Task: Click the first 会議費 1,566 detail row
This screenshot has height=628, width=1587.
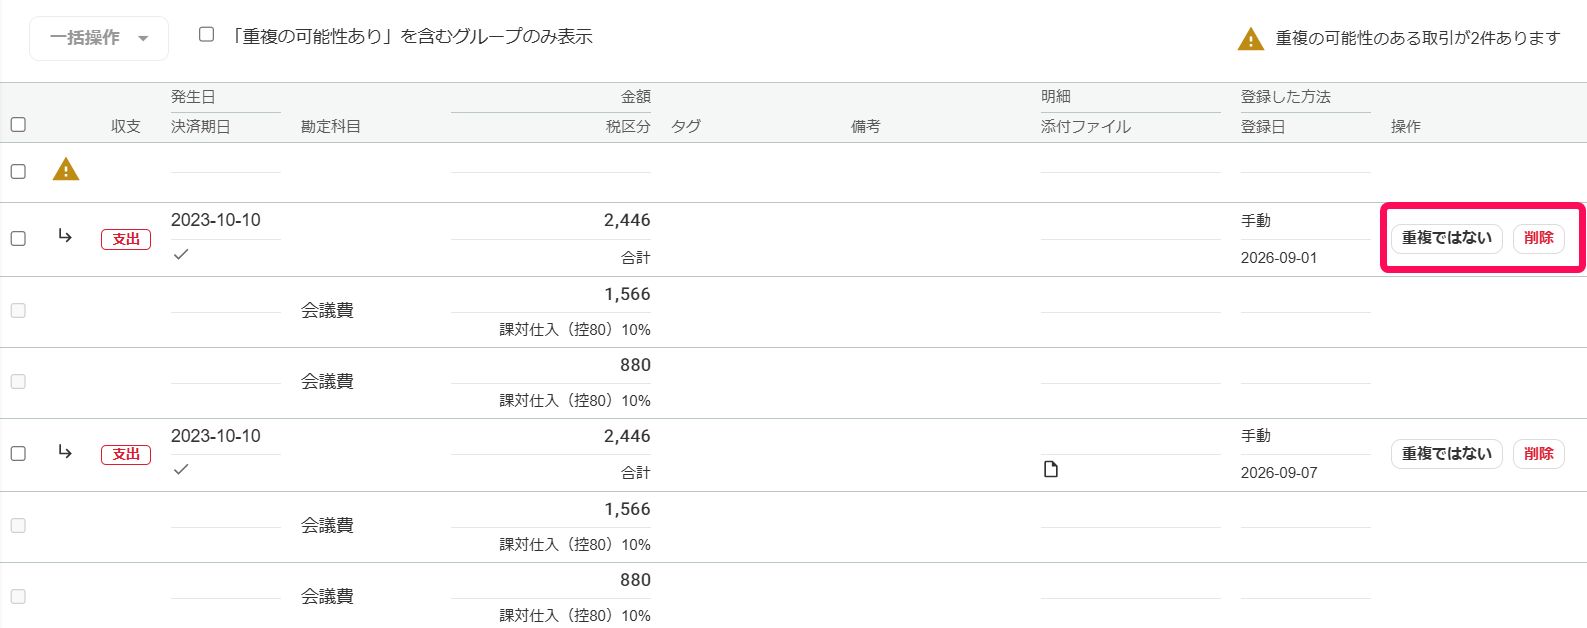Action: tap(793, 312)
